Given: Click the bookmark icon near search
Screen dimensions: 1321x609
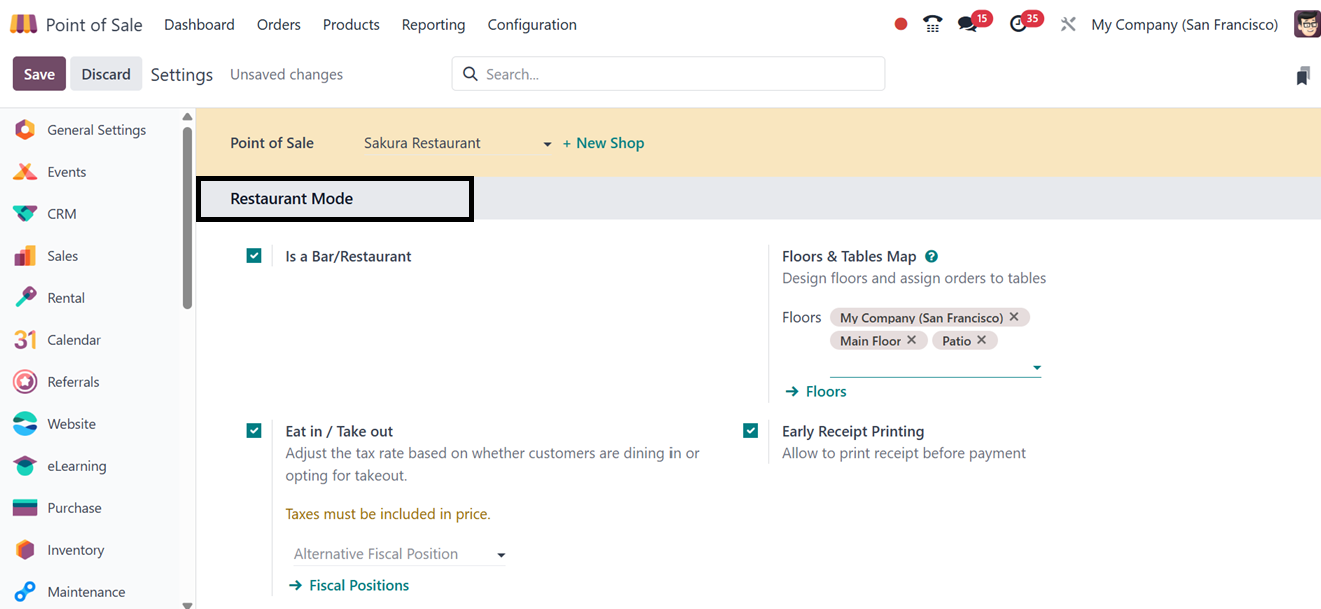Looking at the screenshot, I should click(1302, 75).
